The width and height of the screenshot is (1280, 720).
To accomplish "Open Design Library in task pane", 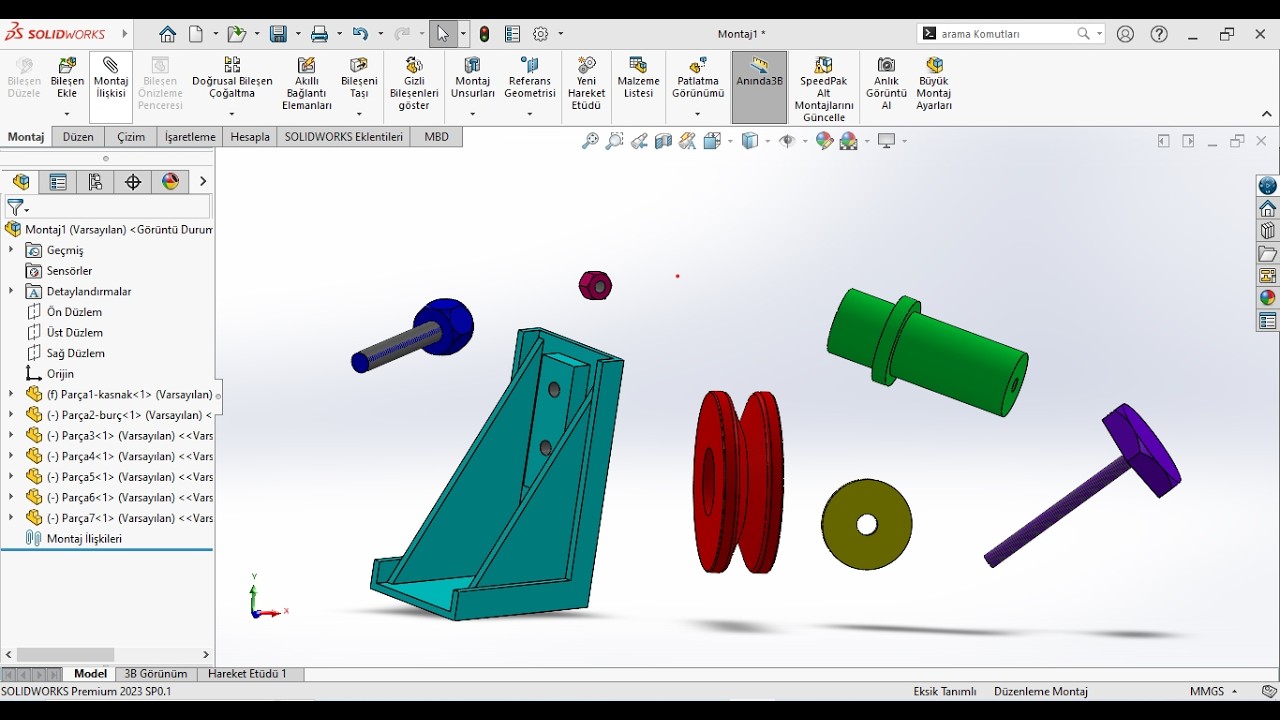I will [x=1268, y=231].
